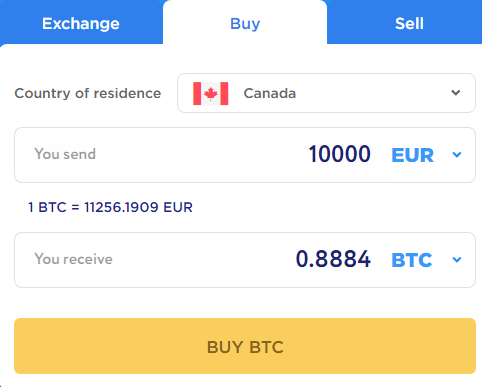The width and height of the screenshot is (482, 387).
Task: Select the Buy tab
Action: [245, 24]
